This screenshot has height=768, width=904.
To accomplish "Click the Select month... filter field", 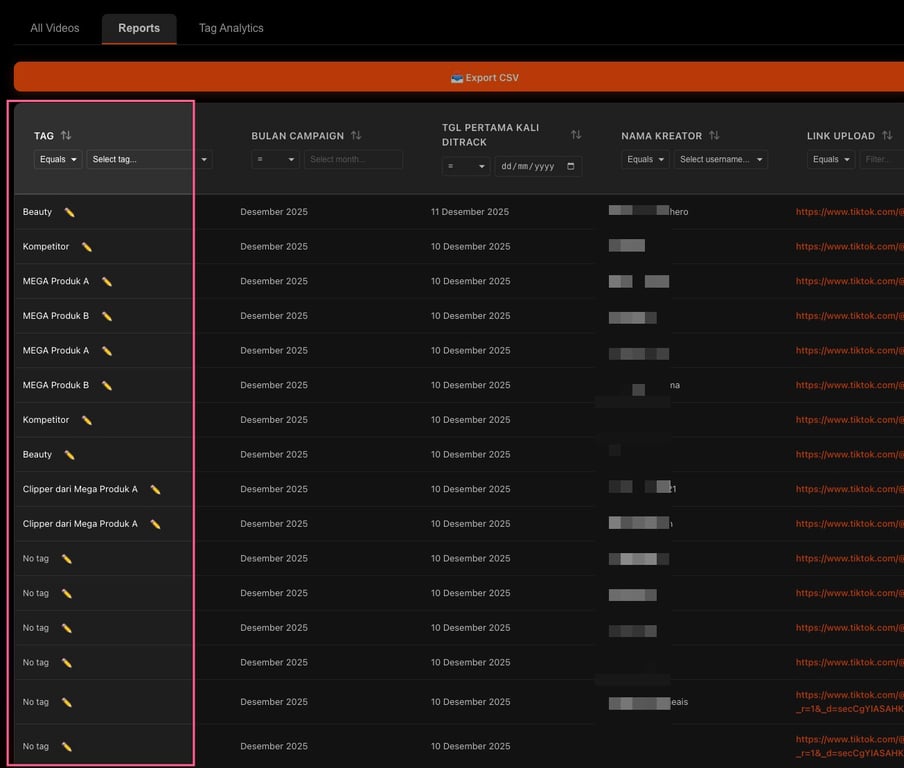I will pos(353,159).
